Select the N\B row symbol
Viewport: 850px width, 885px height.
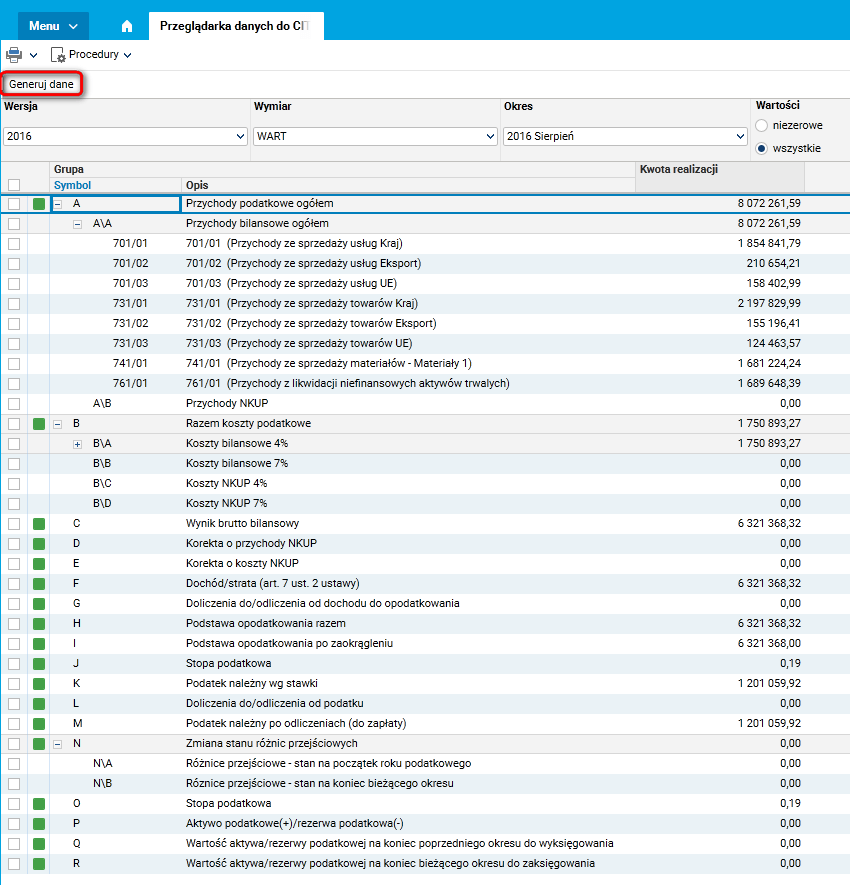103,783
